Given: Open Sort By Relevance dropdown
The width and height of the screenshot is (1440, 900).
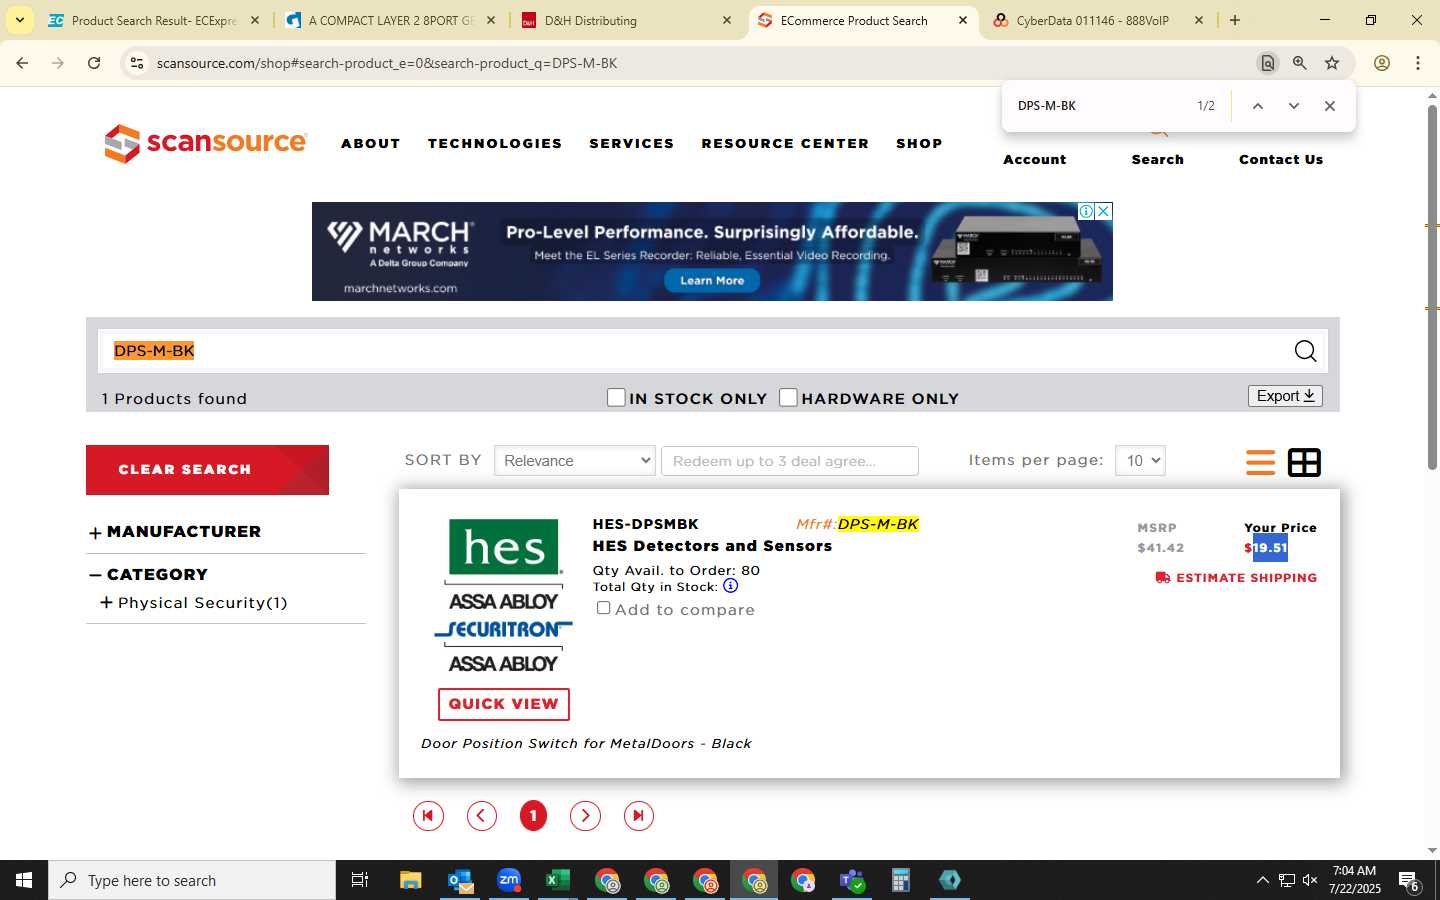Looking at the screenshot, I should tap(575, 461).
